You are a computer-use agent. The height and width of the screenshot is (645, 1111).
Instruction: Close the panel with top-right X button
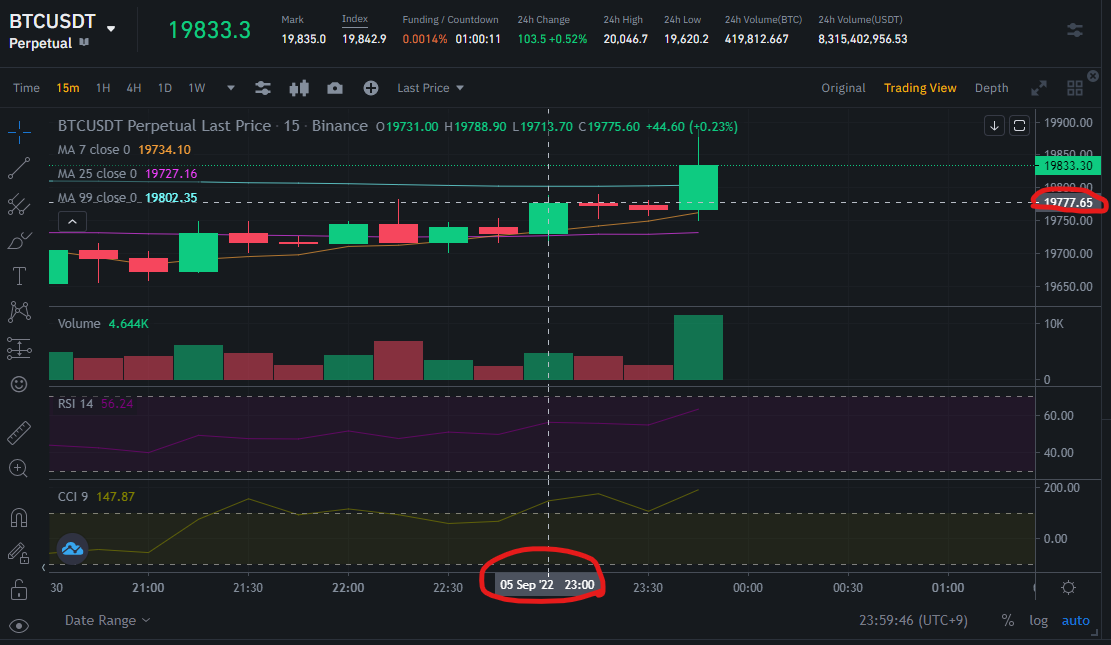1093,76
